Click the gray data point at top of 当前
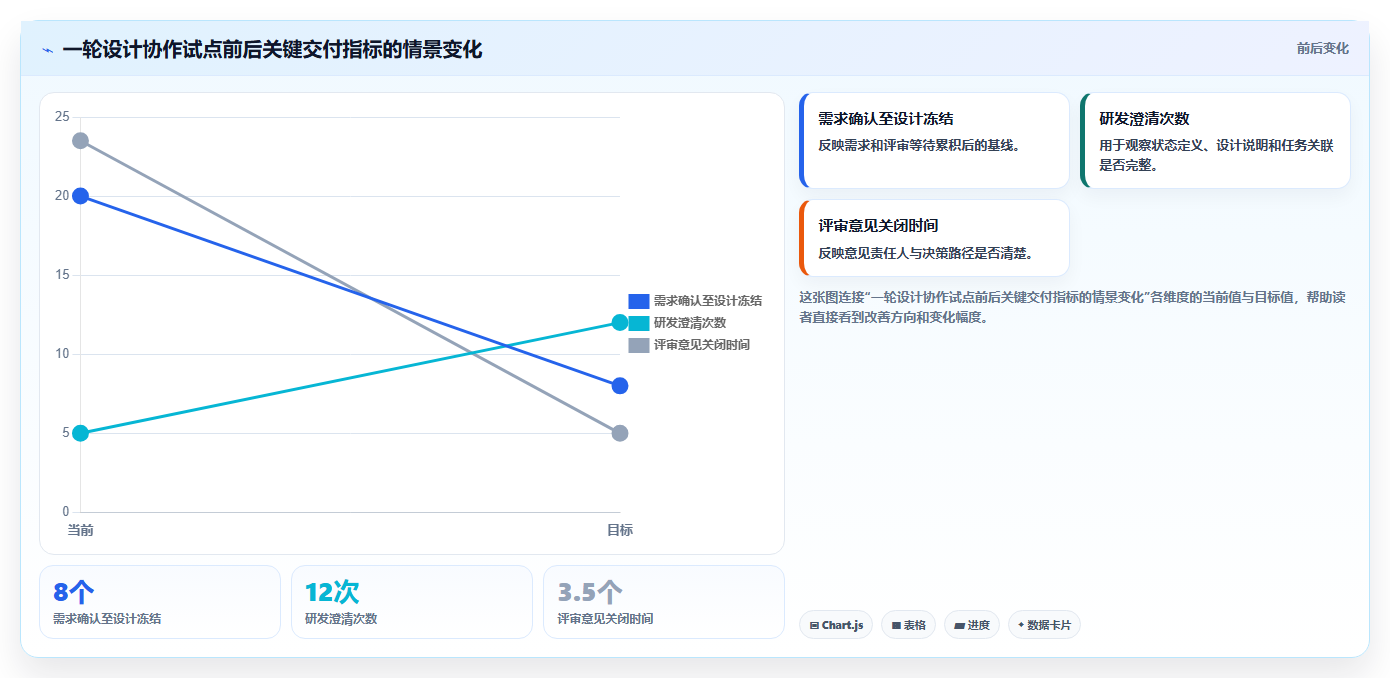Viewport: 1390px width, 678px height. (80, 141)
